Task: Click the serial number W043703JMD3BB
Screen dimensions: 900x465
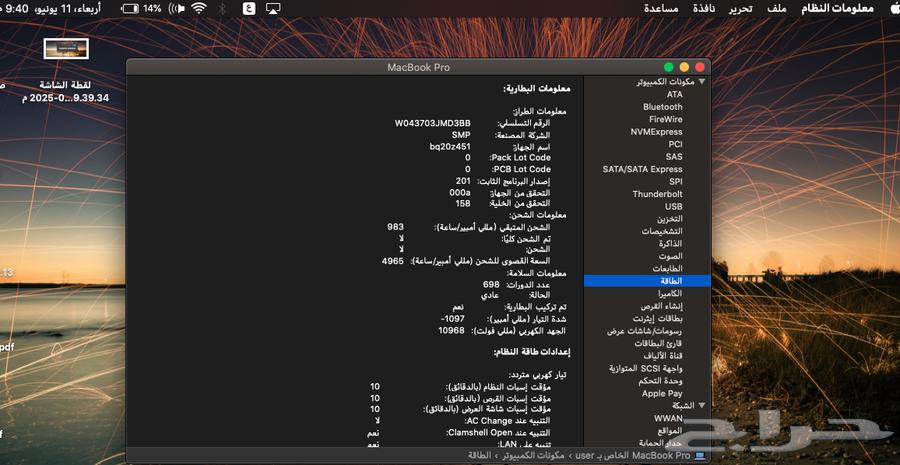Action: 433,123
